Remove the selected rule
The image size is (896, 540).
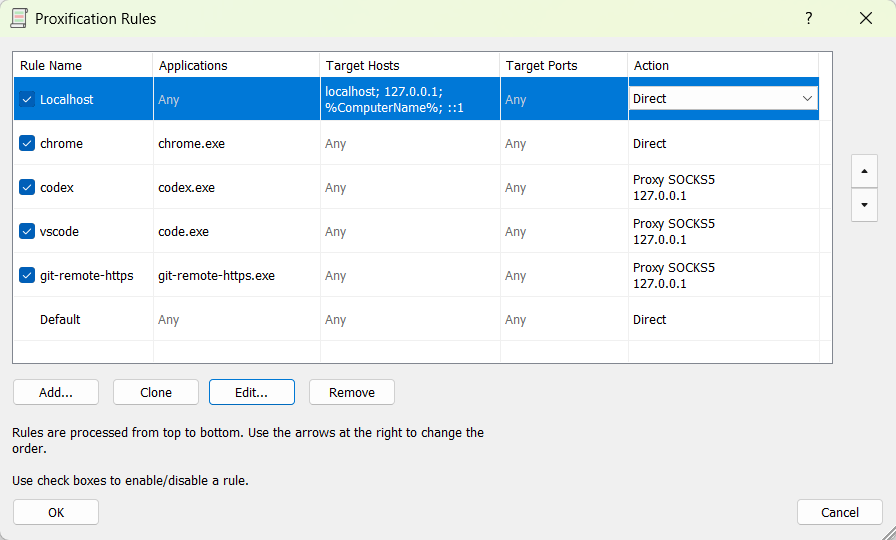[352, 393]
